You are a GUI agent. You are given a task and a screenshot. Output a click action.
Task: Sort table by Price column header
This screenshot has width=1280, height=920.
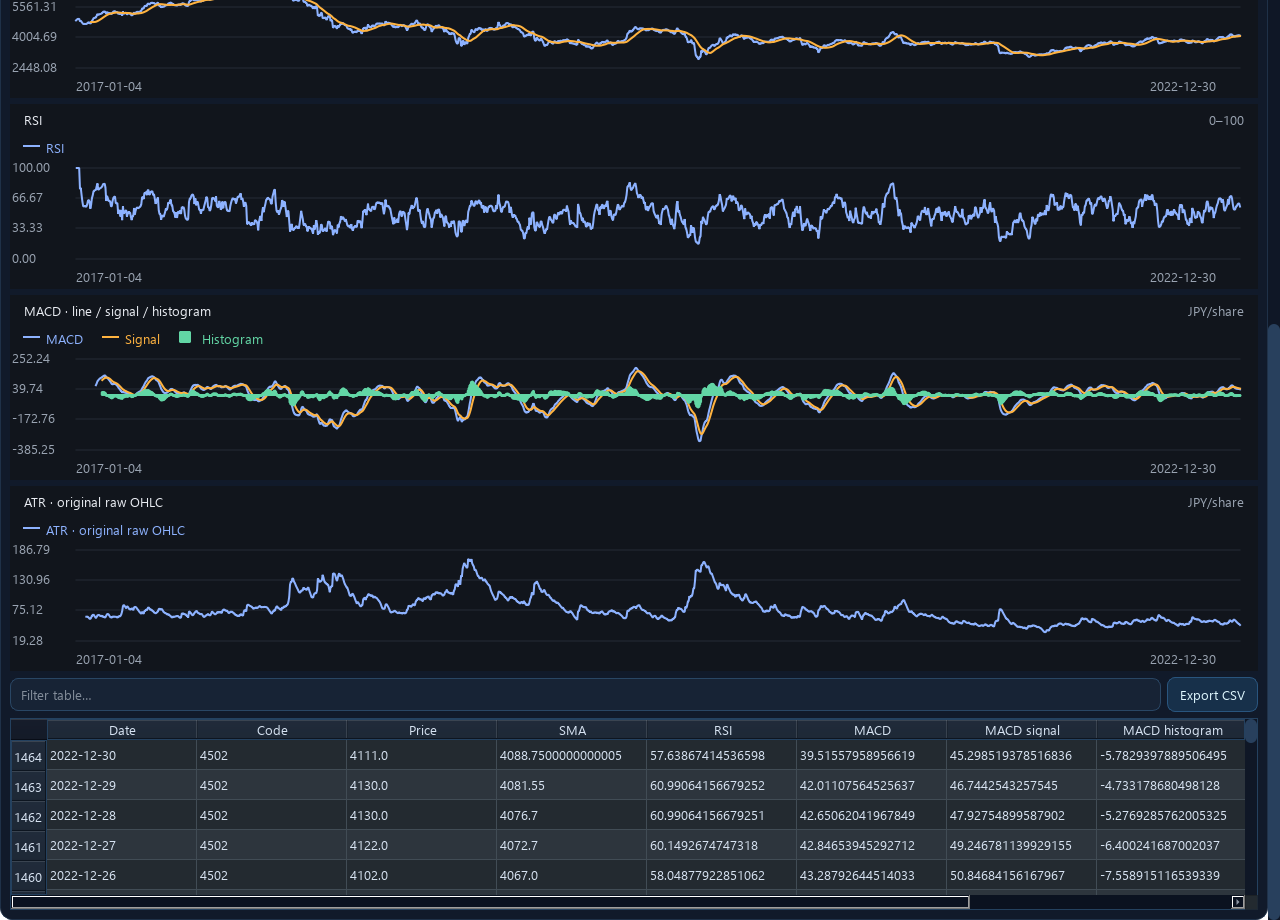[x=422, y=730]
